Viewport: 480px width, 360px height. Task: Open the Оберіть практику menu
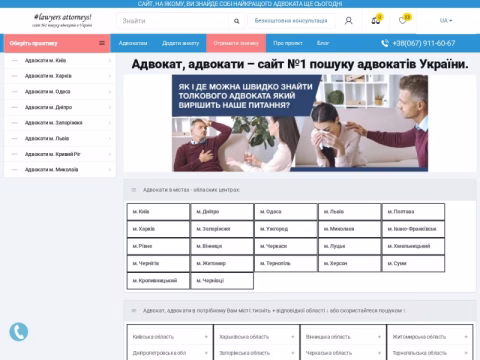point(57,43)
